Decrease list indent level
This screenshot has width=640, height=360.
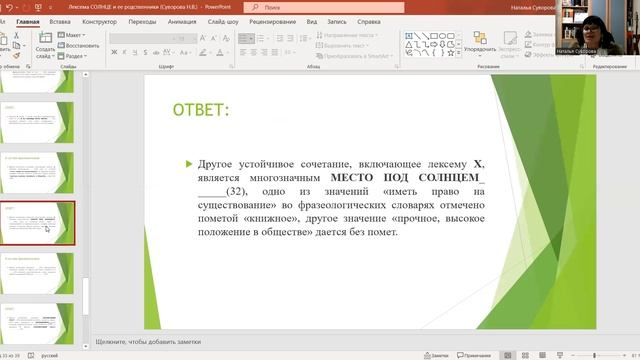pyautogui.click(x=280, y=38)
